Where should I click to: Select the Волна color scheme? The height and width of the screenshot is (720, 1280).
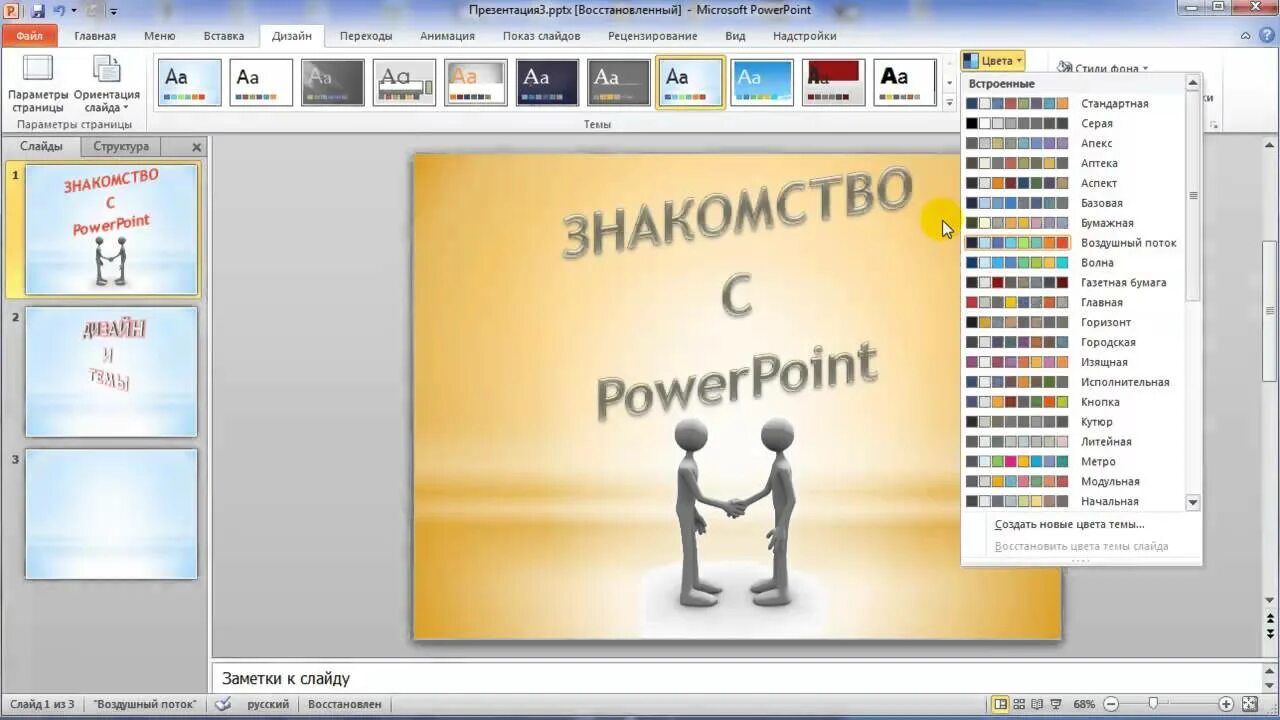coord(1076,263)
